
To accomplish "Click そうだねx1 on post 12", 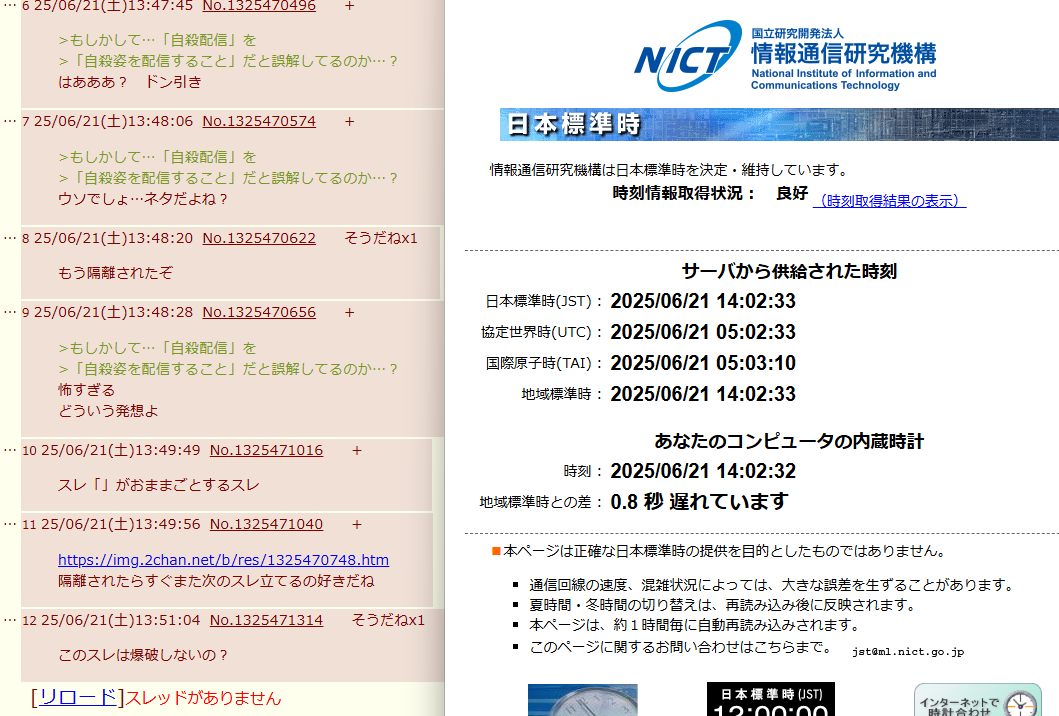I will point(388,620).
